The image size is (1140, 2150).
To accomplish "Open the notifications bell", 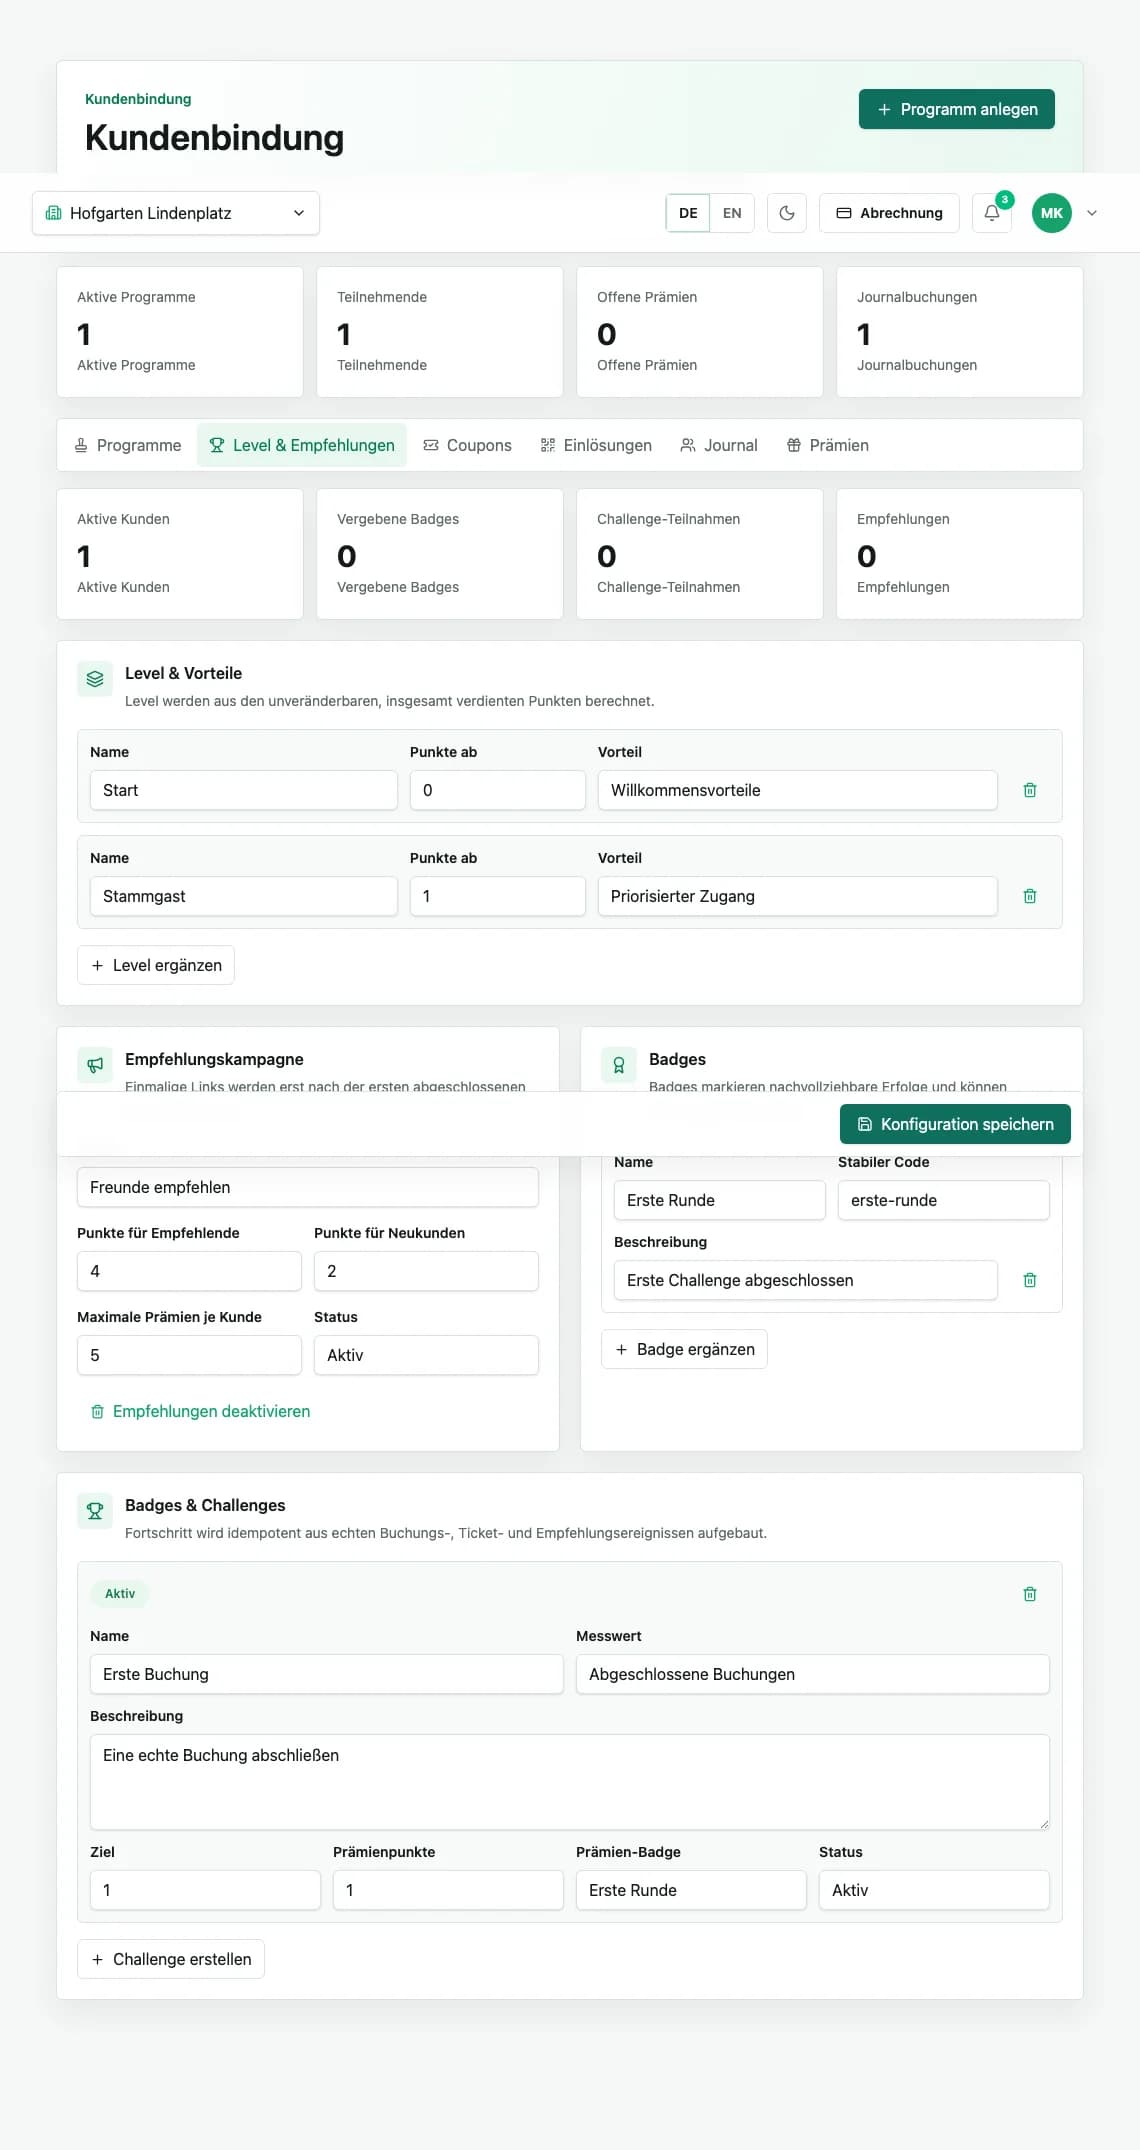I will coord(992,213).
